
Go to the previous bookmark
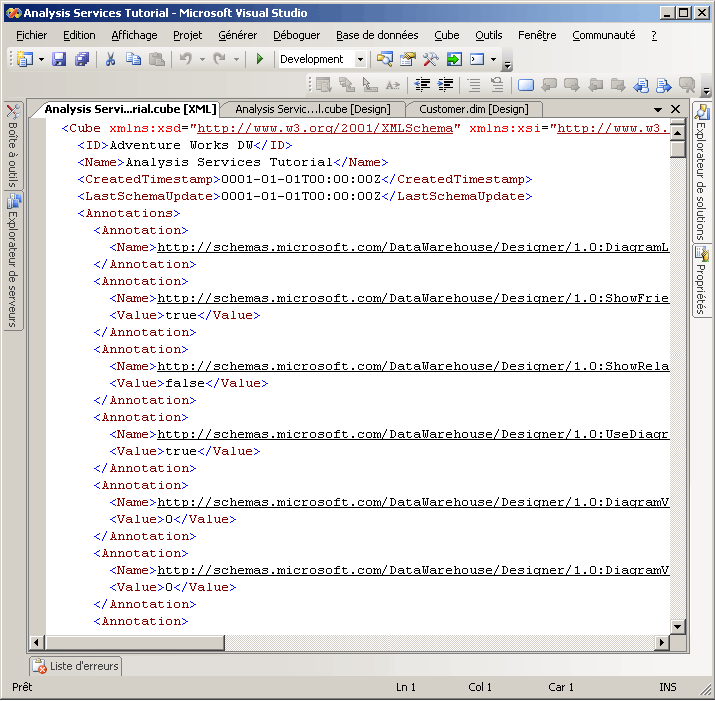549,85
